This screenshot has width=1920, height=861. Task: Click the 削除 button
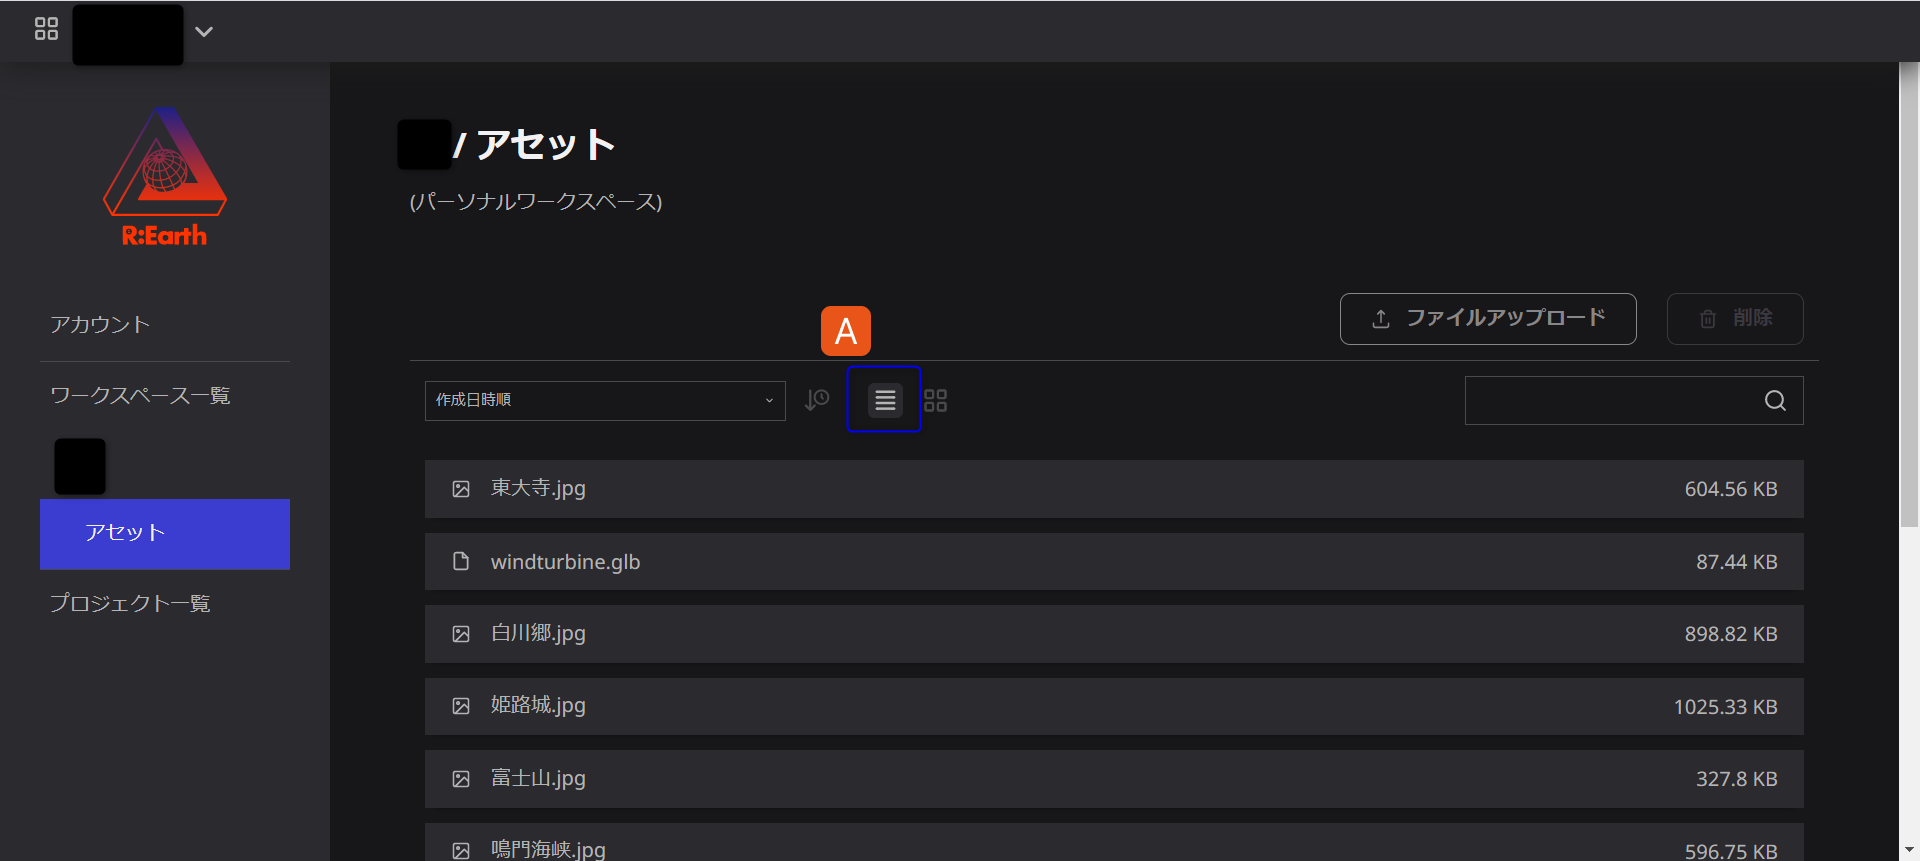1735,319
